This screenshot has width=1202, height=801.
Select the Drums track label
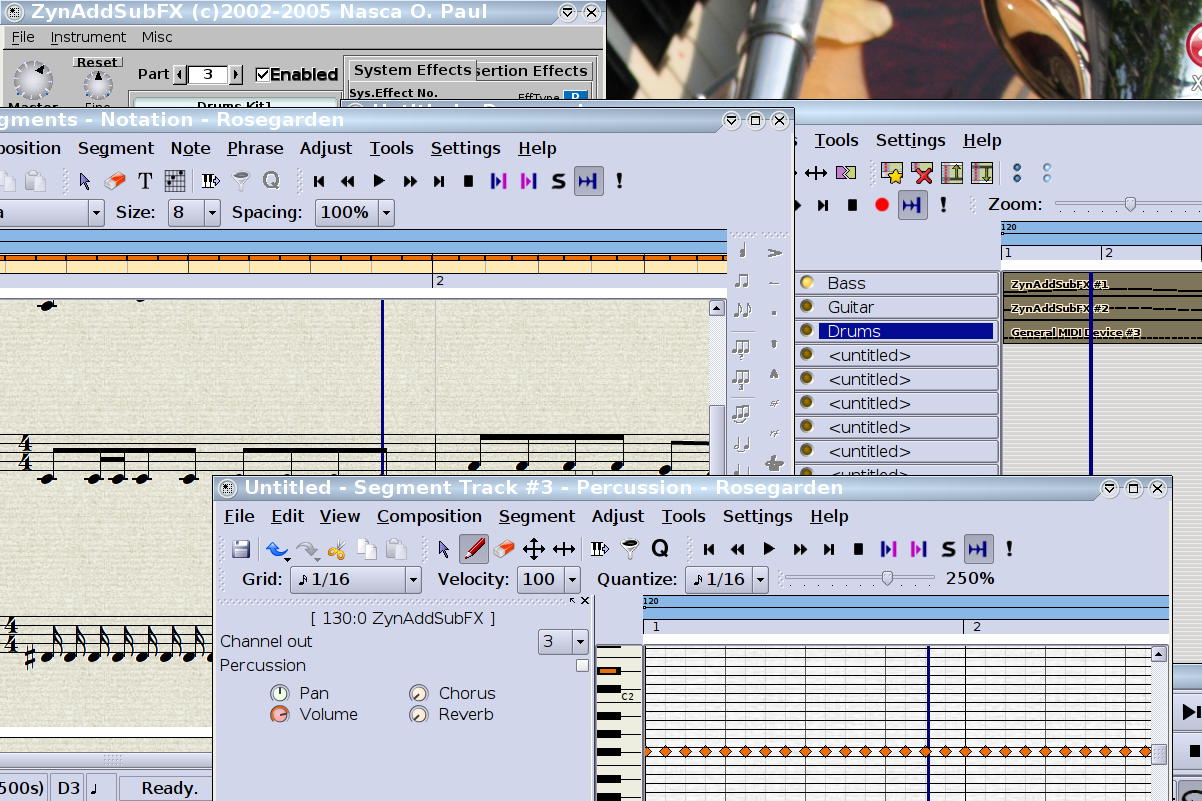[906, 331]
